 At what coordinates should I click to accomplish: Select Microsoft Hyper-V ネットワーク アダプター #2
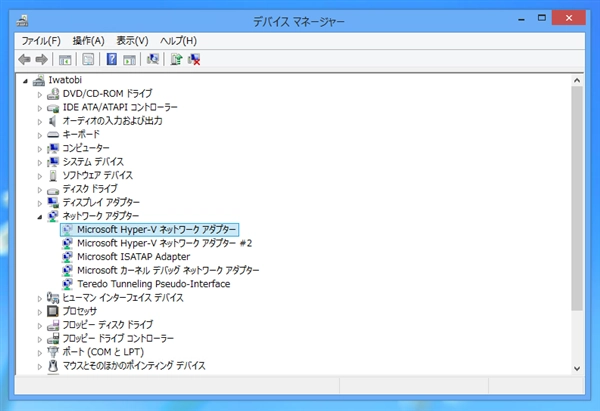coord(165,243)
